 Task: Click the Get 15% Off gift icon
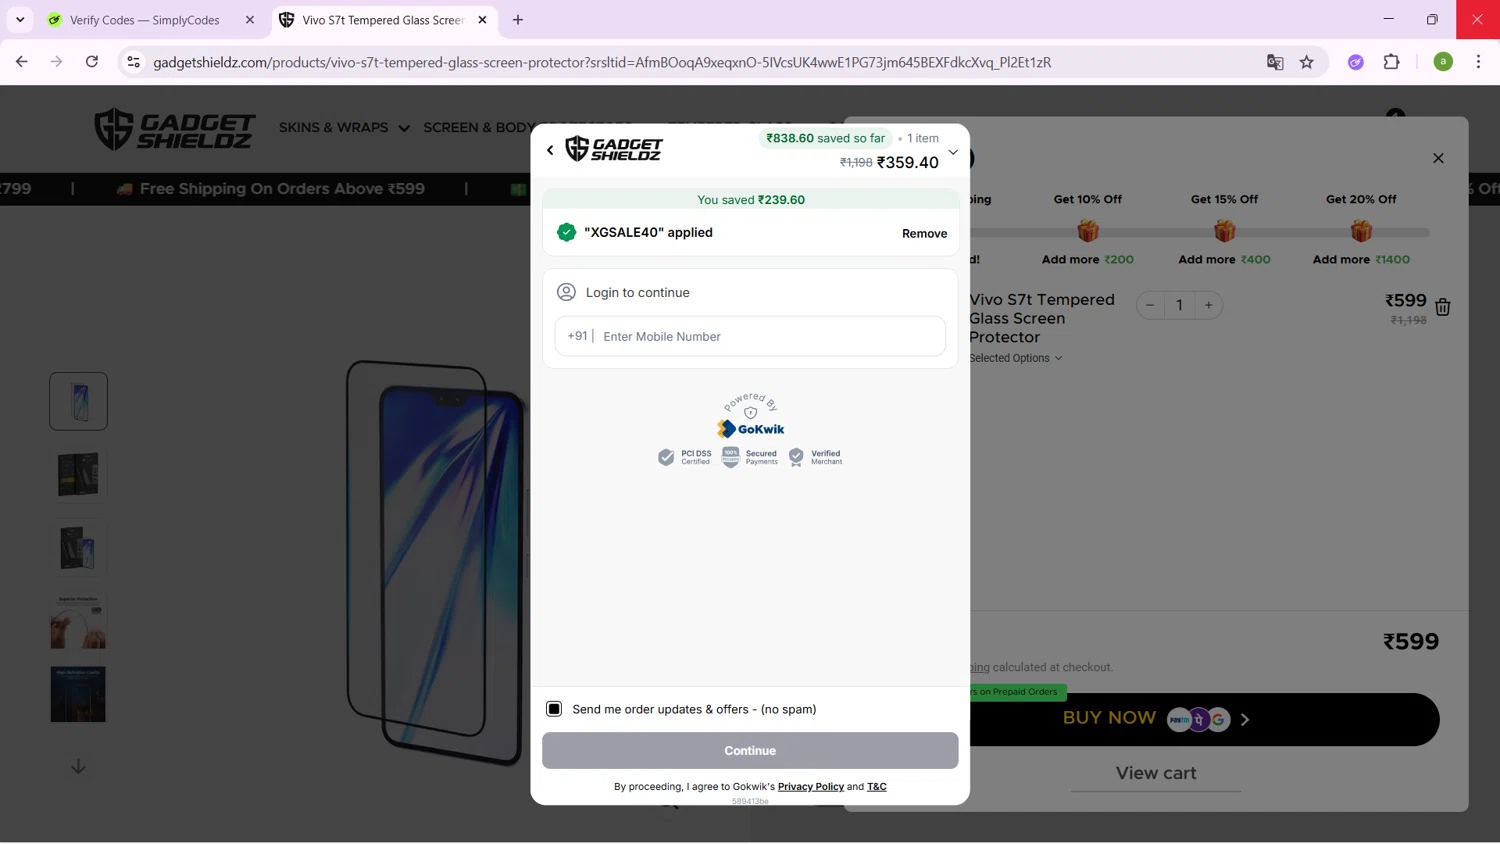coord(1224,231)
